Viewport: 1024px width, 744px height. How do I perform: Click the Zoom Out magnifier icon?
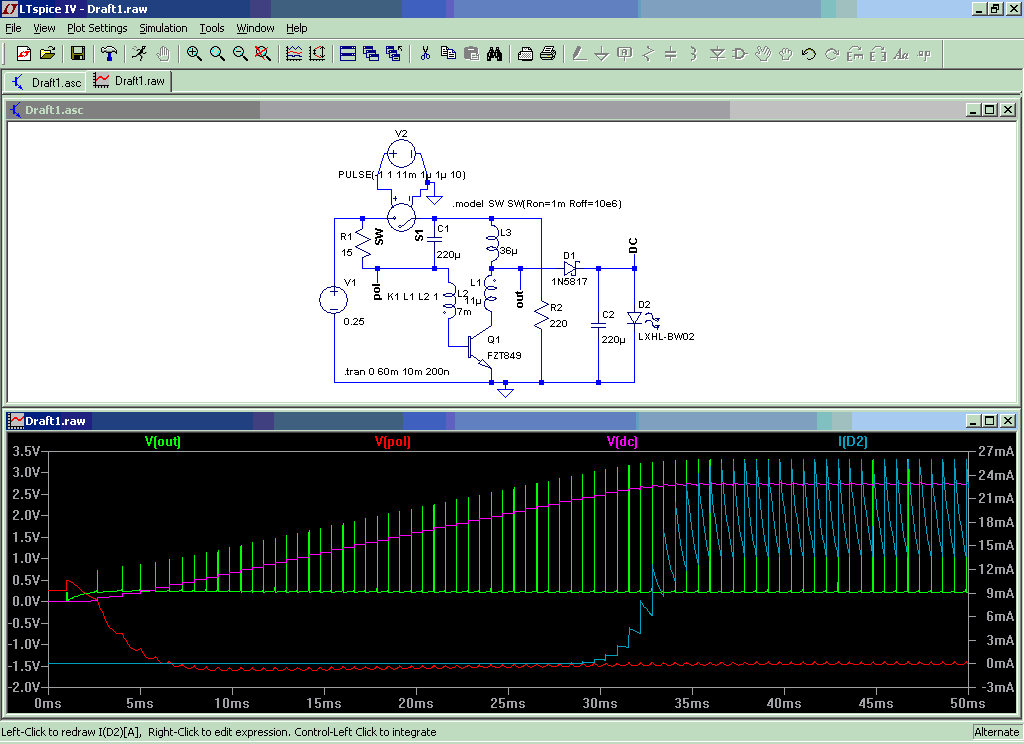pos(240,53)
